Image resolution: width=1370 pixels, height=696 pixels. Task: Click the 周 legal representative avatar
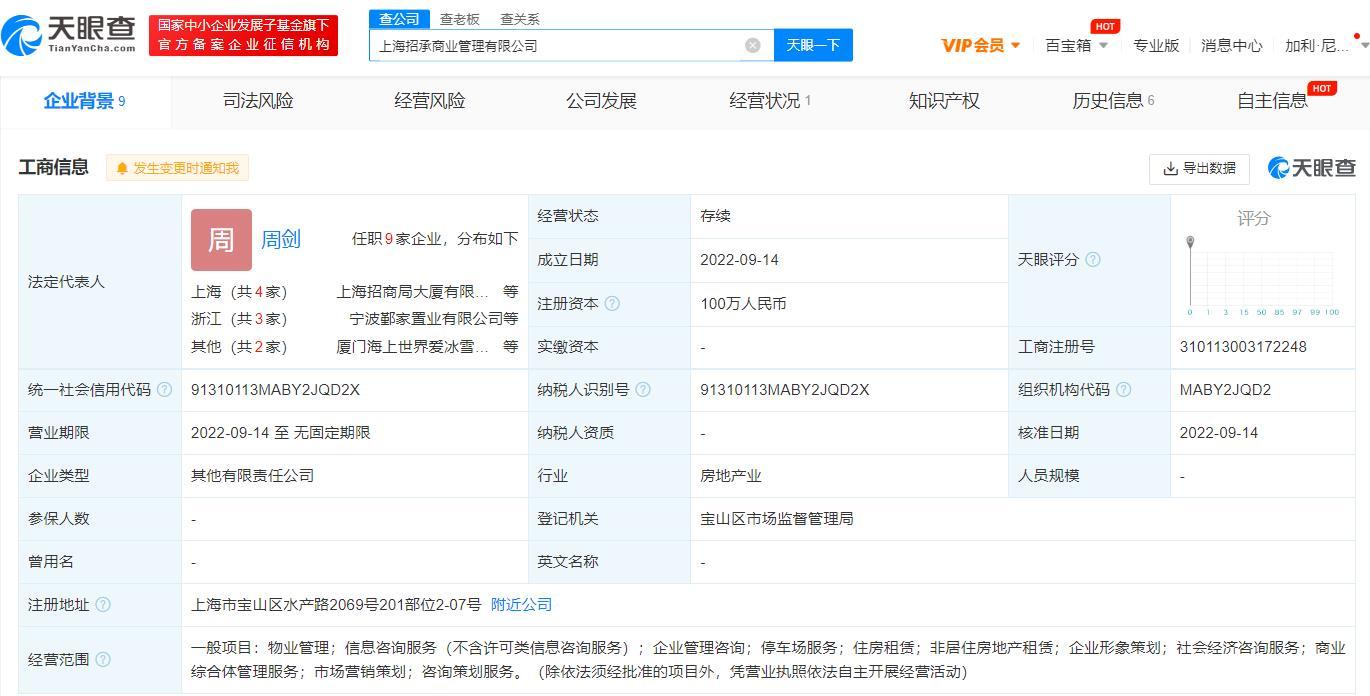coord(221,240)
